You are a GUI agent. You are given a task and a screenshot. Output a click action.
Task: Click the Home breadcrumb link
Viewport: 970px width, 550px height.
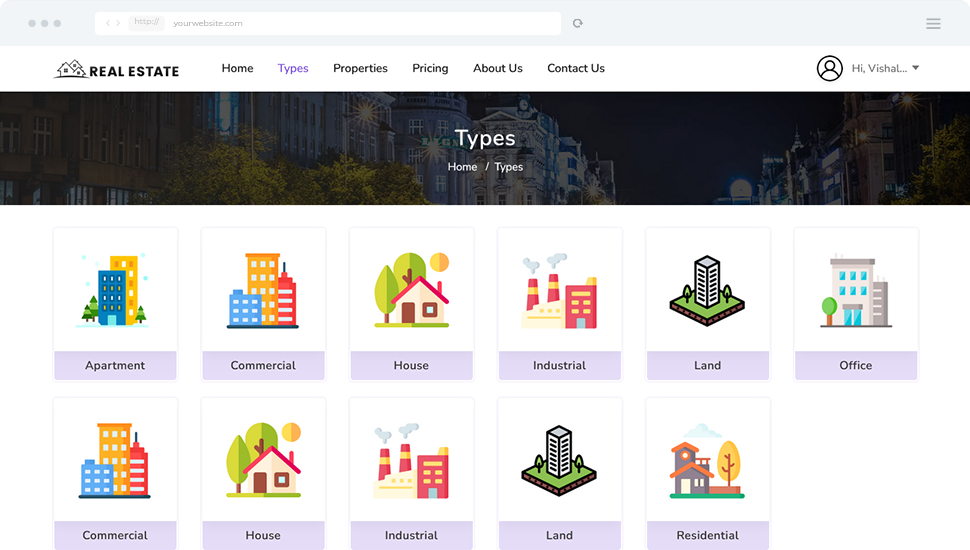tap(462, 167)
